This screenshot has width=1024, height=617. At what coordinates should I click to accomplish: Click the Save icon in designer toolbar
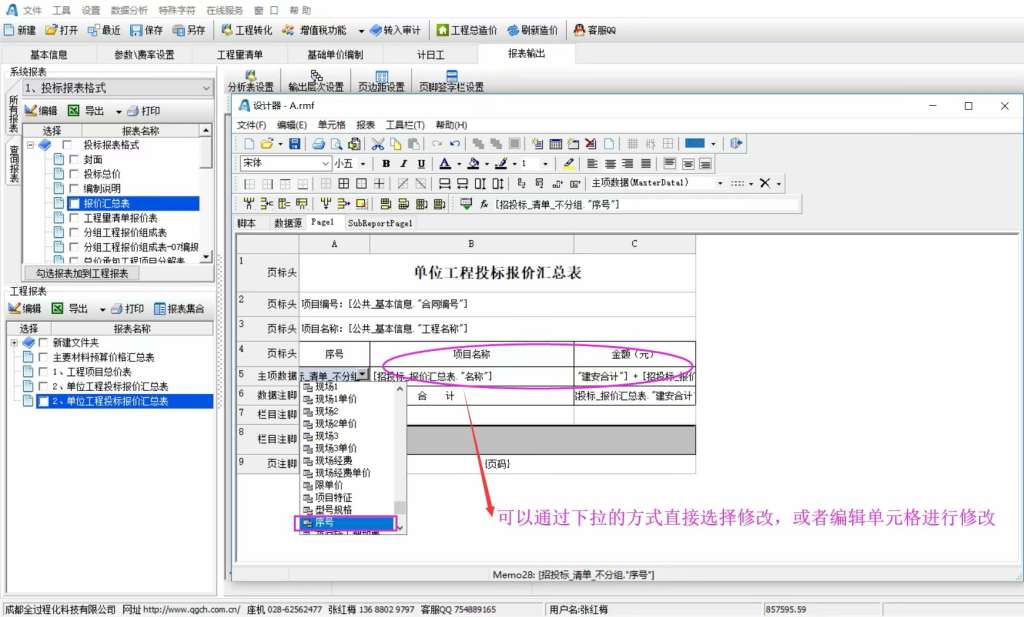pyautogui.click(x=295, y=144)
